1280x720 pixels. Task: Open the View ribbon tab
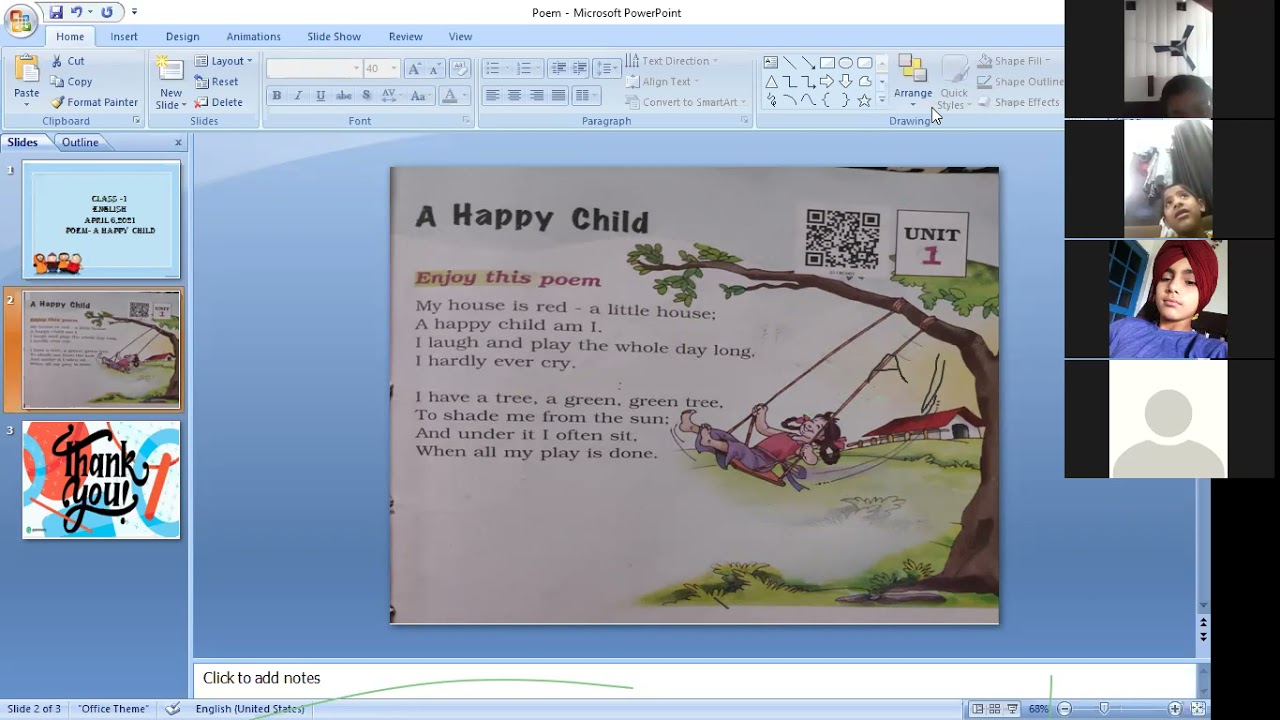(x=460, y=37)
